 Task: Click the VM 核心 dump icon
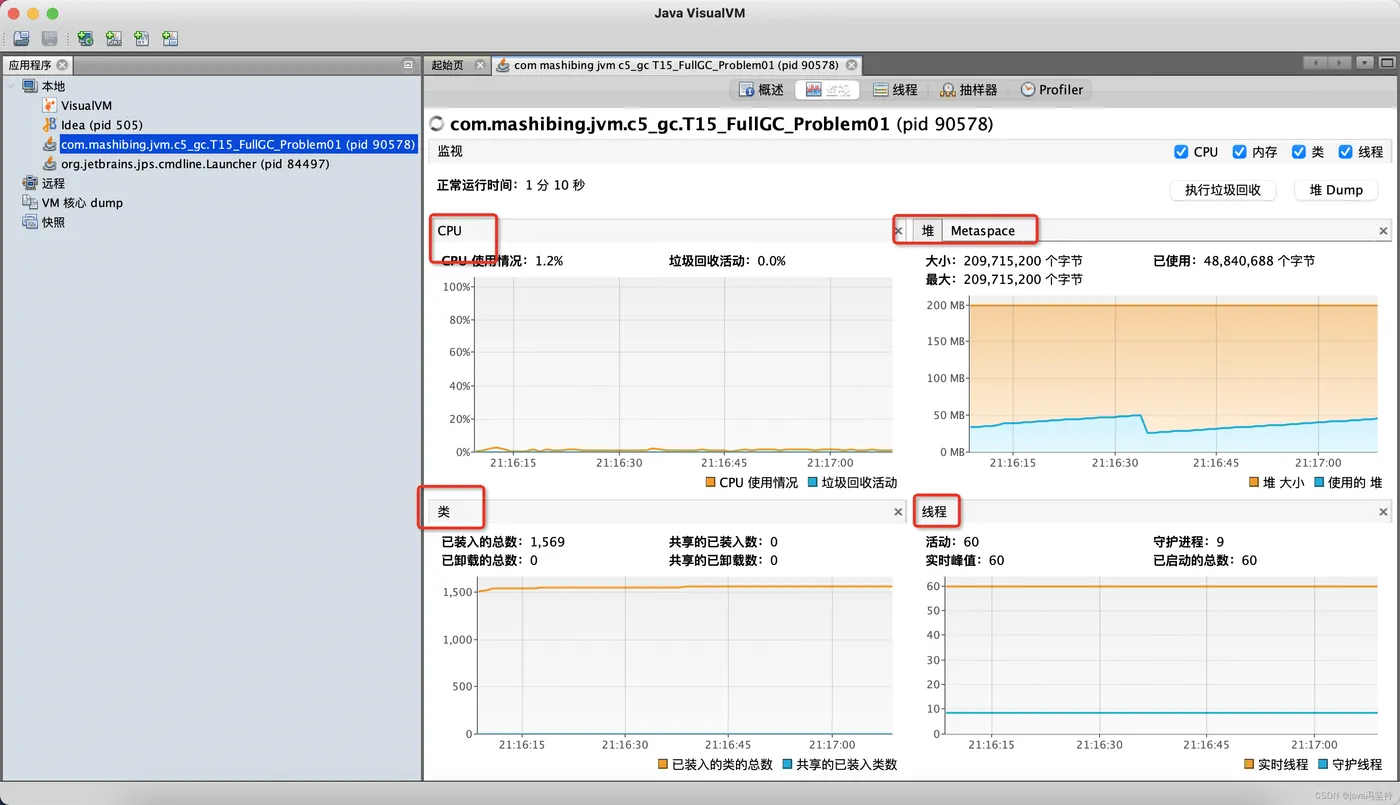(x=30, y=203)
